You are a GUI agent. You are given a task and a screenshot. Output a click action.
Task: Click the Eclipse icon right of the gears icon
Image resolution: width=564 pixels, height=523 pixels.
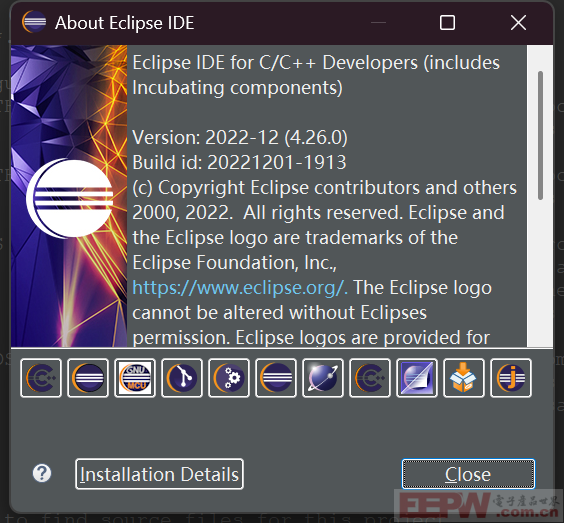[x=276, y=378]
